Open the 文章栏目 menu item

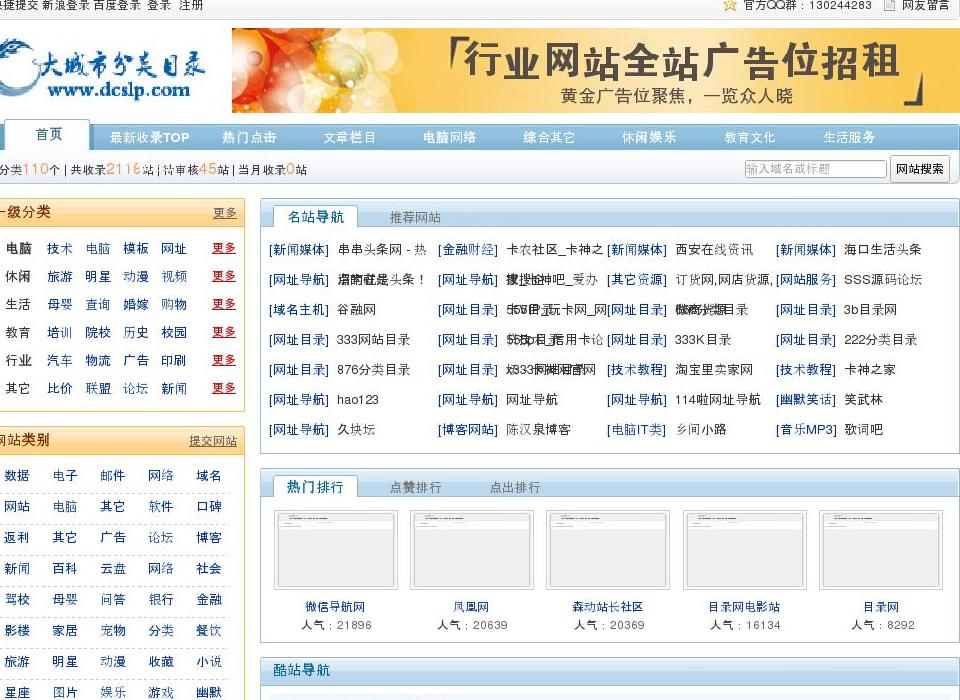(x=349, y=137)
